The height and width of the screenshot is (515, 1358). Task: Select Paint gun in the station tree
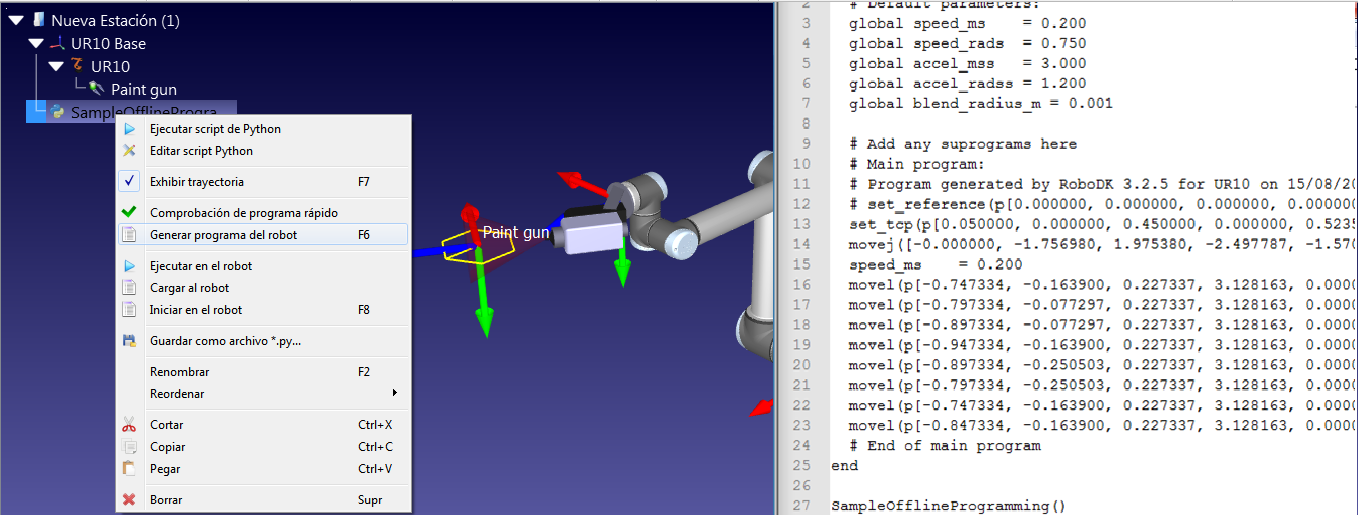click(x=144, y=89)
